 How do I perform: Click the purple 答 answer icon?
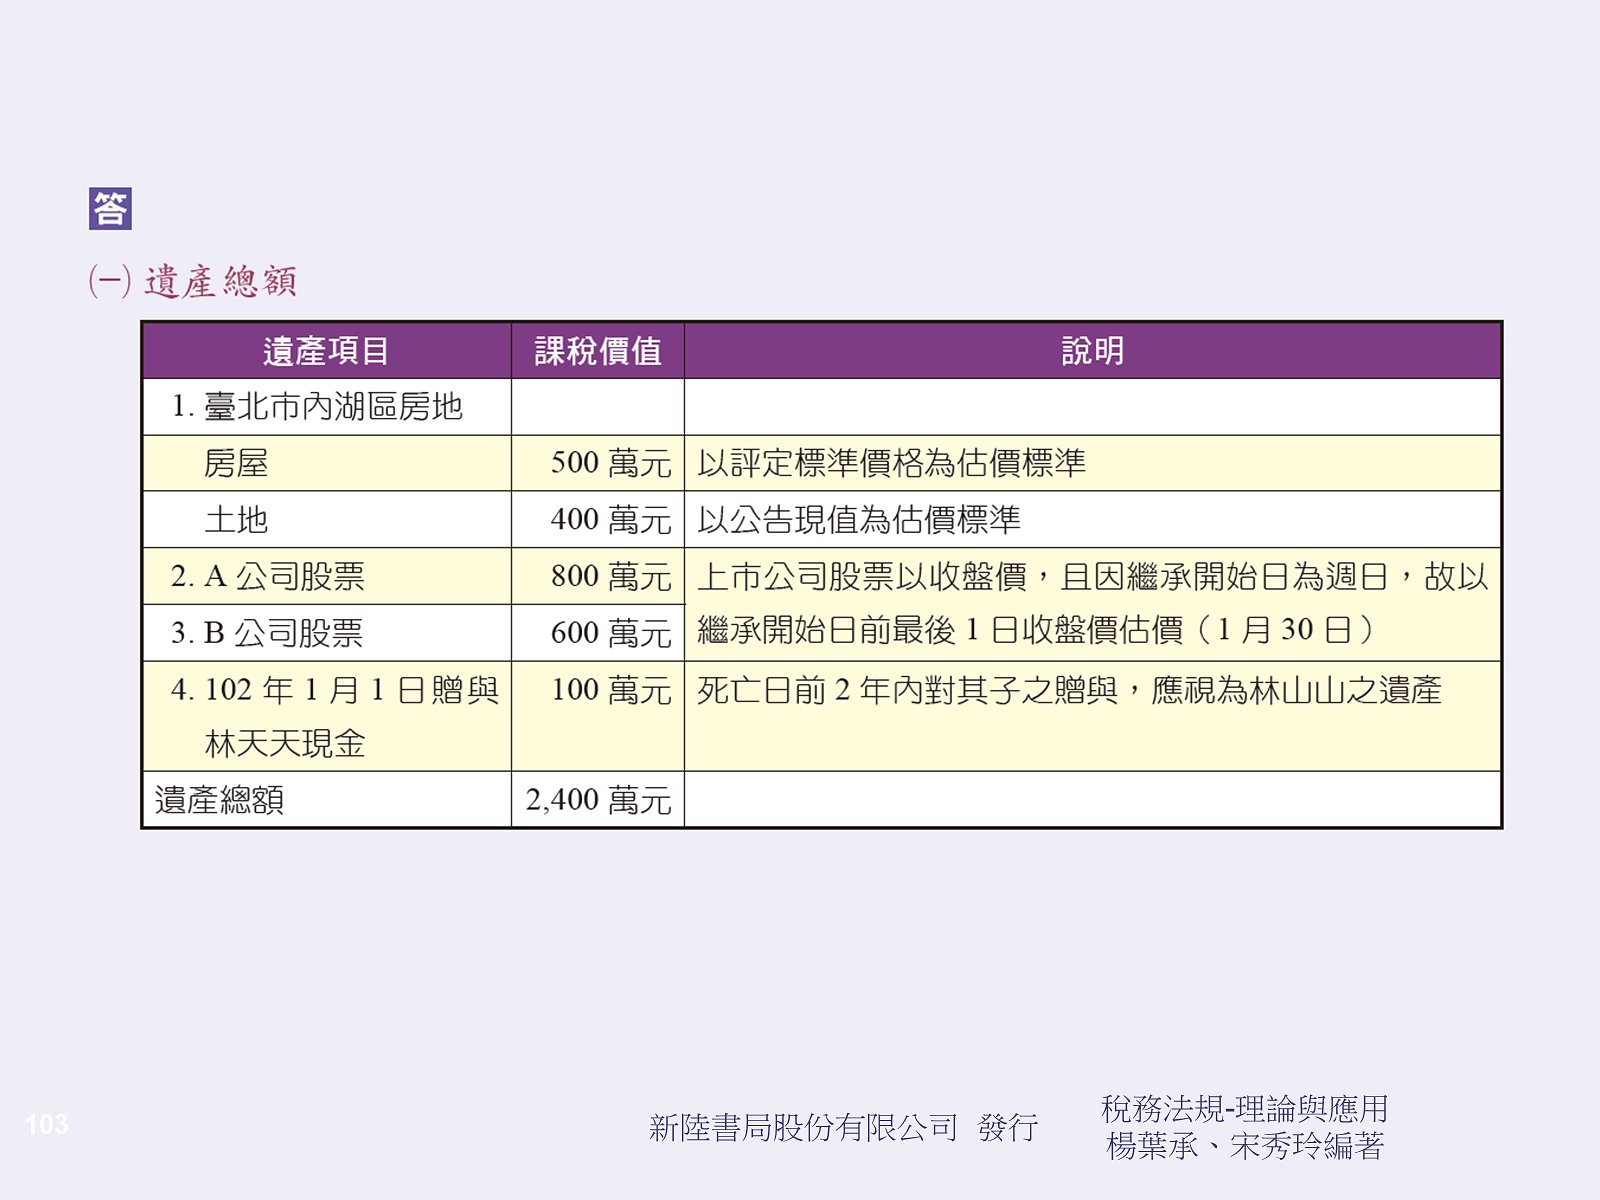point(110,208)
